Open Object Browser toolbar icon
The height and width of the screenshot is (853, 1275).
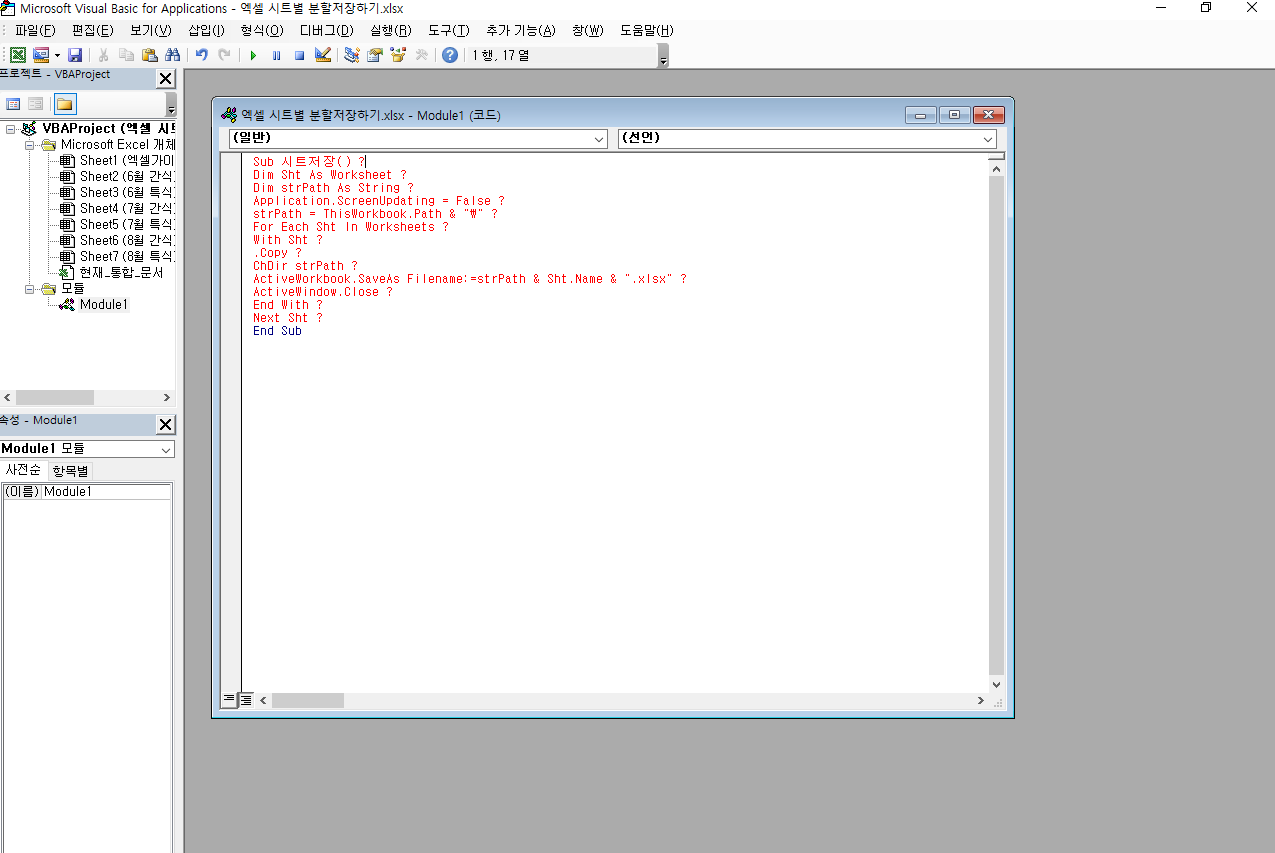tap(398, 55)
